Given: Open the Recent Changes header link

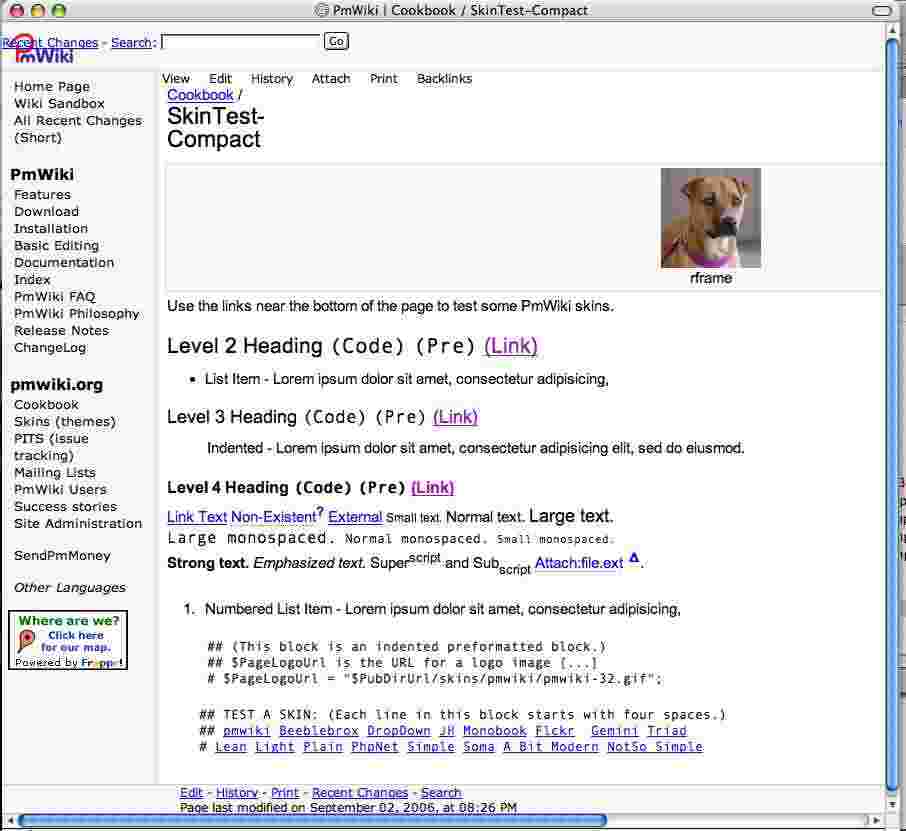Looking at the screenshot, I should point(50,42).
